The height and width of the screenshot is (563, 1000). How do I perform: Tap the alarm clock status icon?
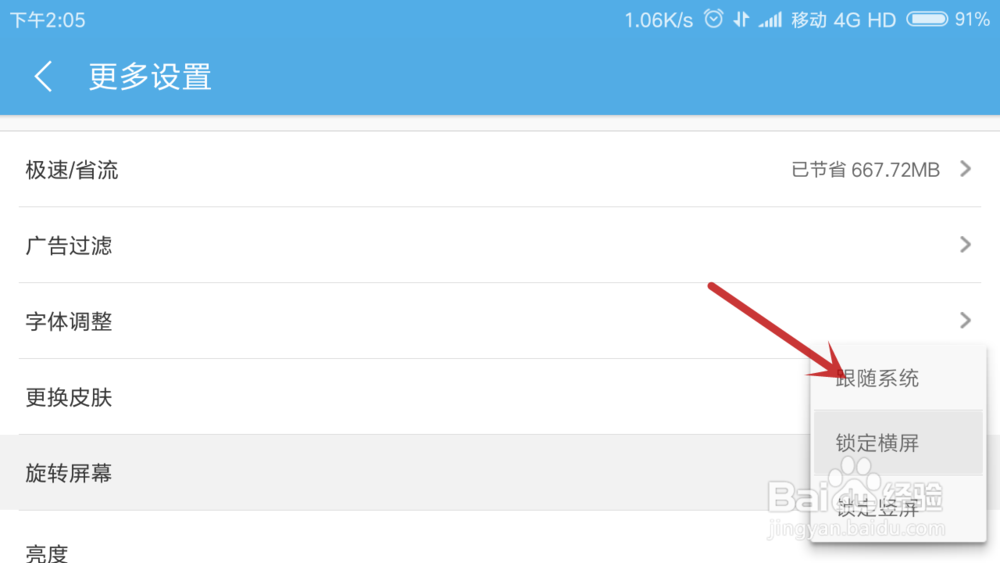[714, 19]
